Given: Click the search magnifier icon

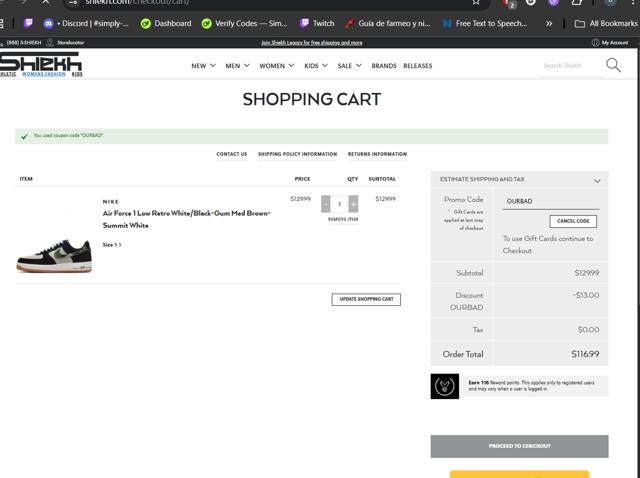Looking at the screenshot, I should [613, 65].
